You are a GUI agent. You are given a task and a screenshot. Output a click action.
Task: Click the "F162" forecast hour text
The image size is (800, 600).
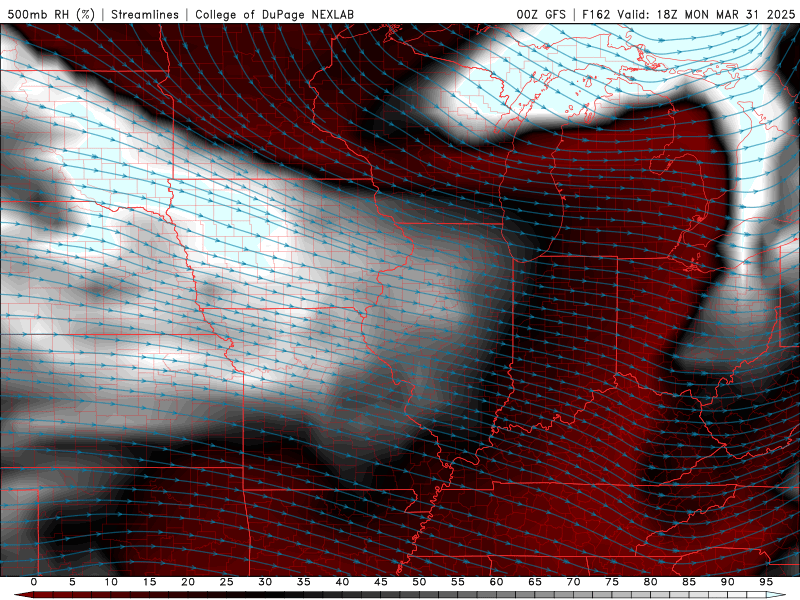[596, 14]
